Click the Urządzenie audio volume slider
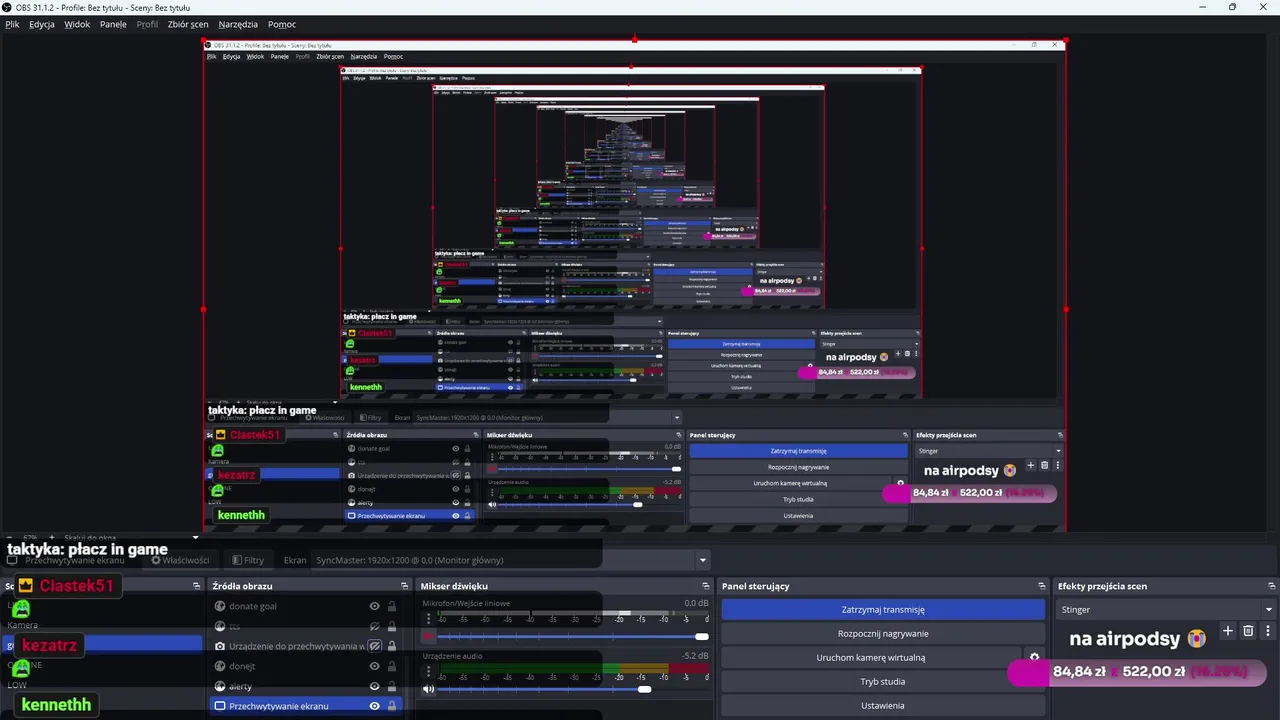 click(x=573, y=689)
